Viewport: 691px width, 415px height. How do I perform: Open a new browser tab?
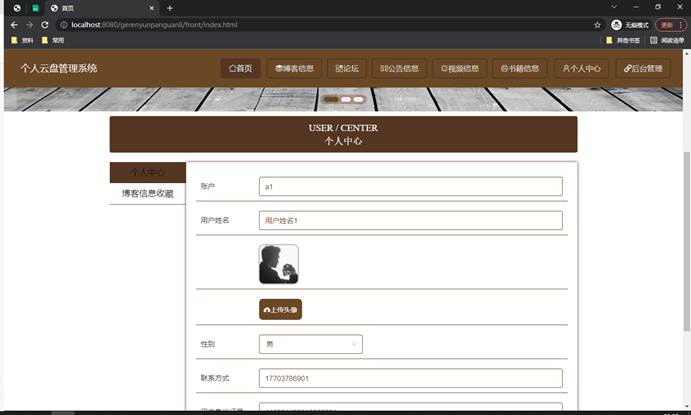pyautogui.click(x=170, y=8)
